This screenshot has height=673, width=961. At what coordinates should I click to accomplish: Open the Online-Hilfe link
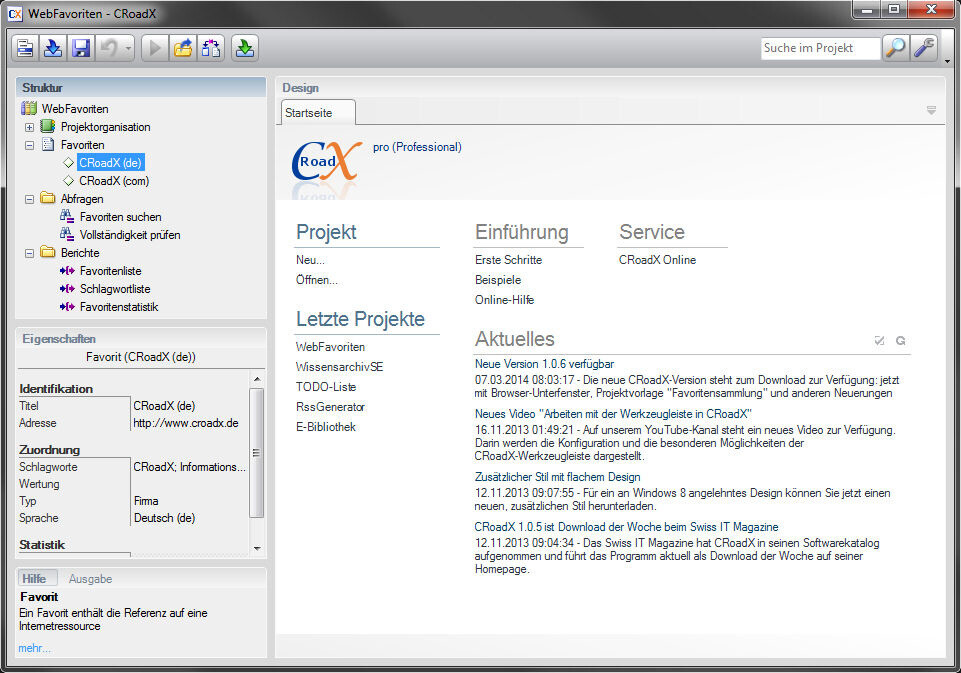tap(504, 300)
